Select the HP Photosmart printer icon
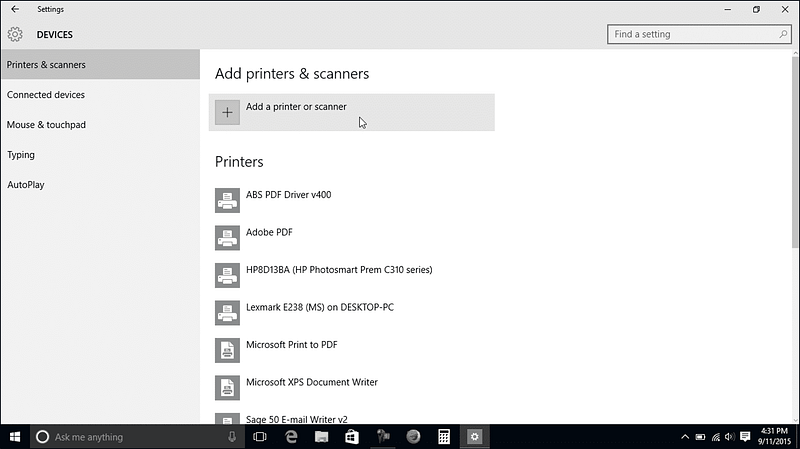 click(227, 275)
